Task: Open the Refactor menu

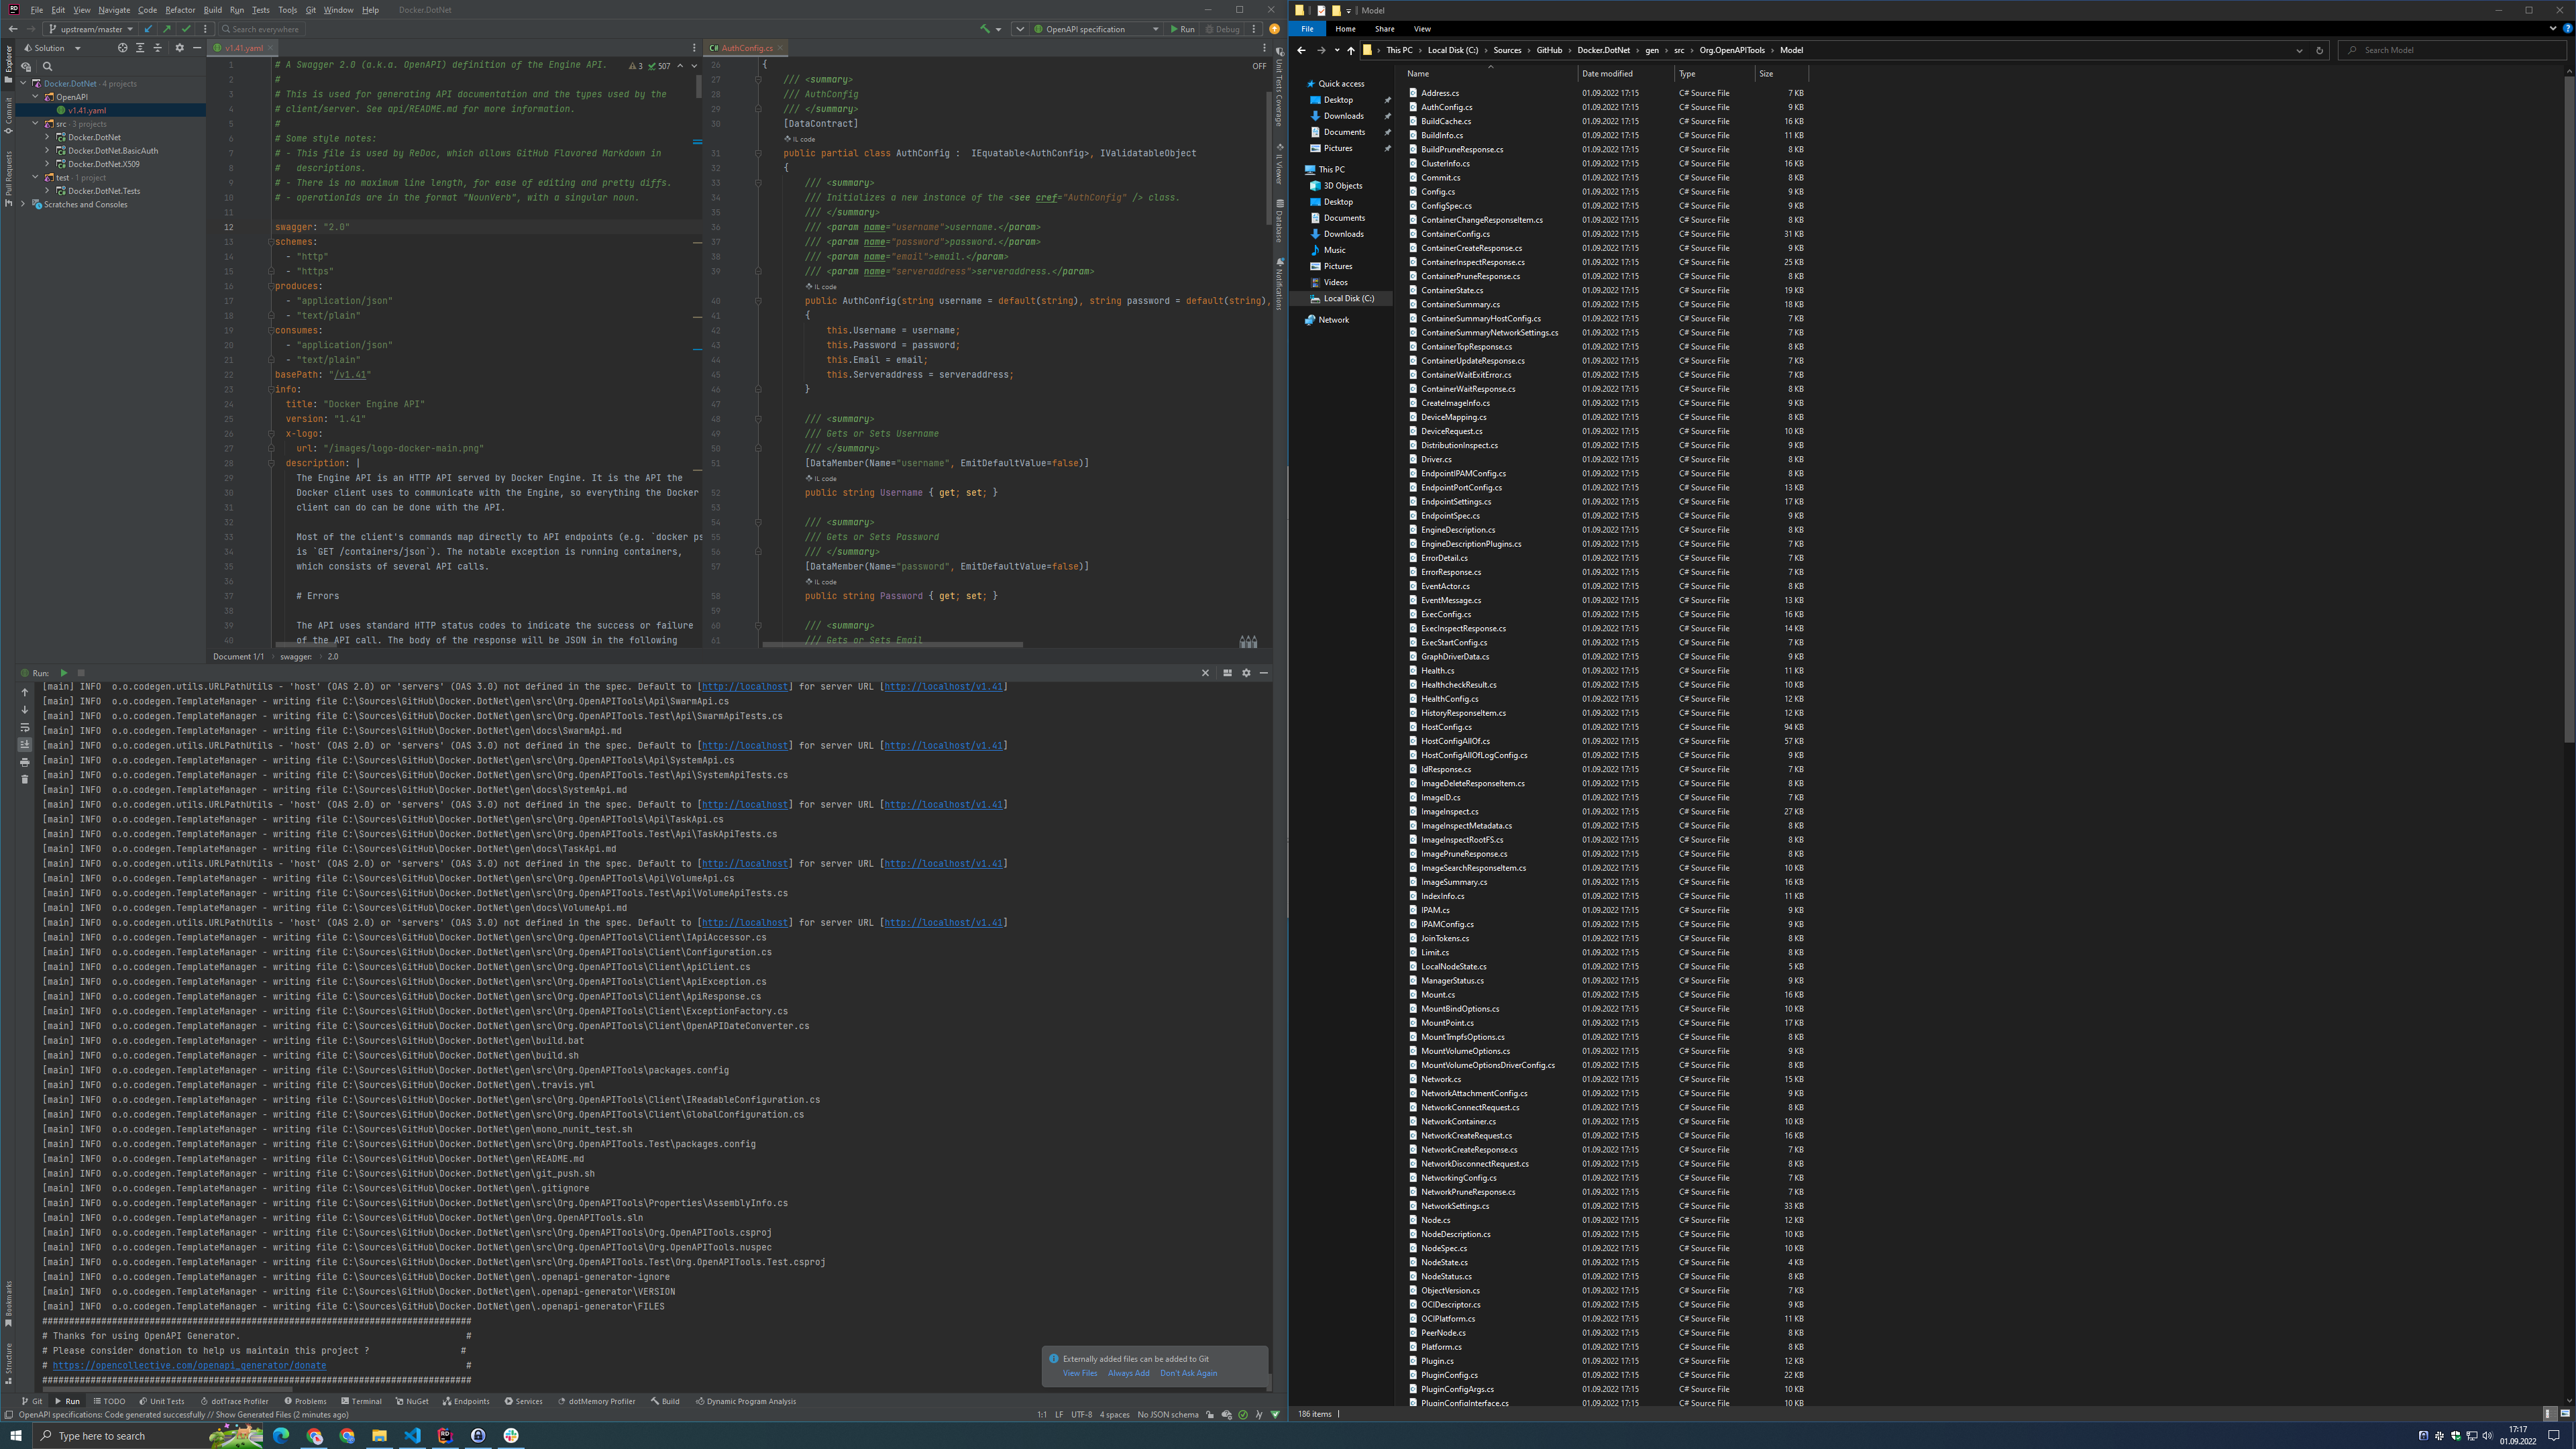Action: point(180,10)
